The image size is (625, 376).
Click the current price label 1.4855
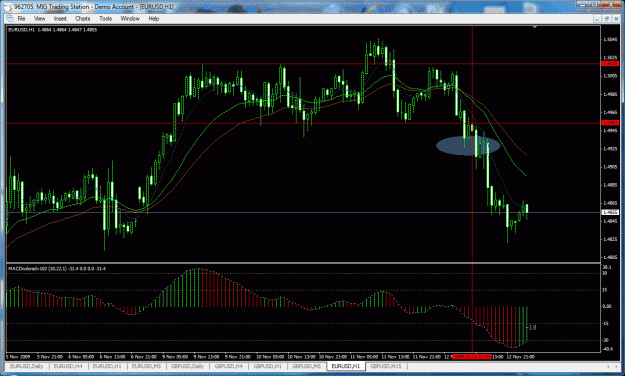click(610, 213)
